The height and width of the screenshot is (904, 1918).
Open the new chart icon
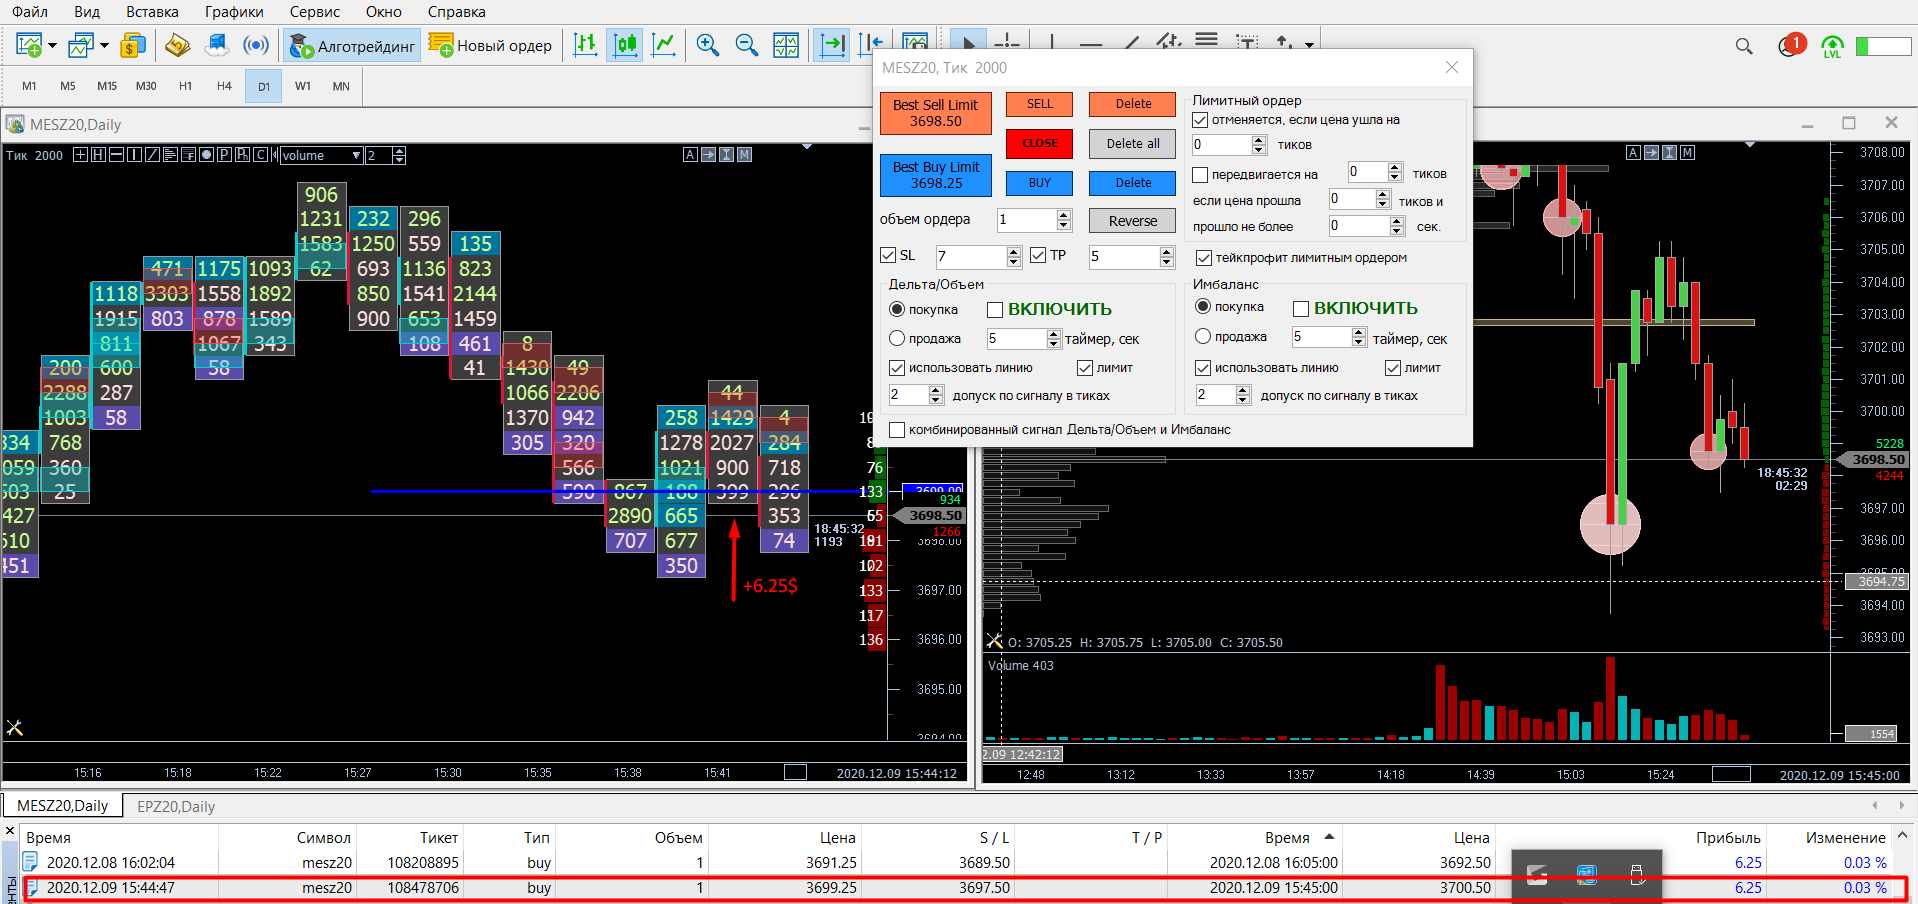[x=28, y=45]
